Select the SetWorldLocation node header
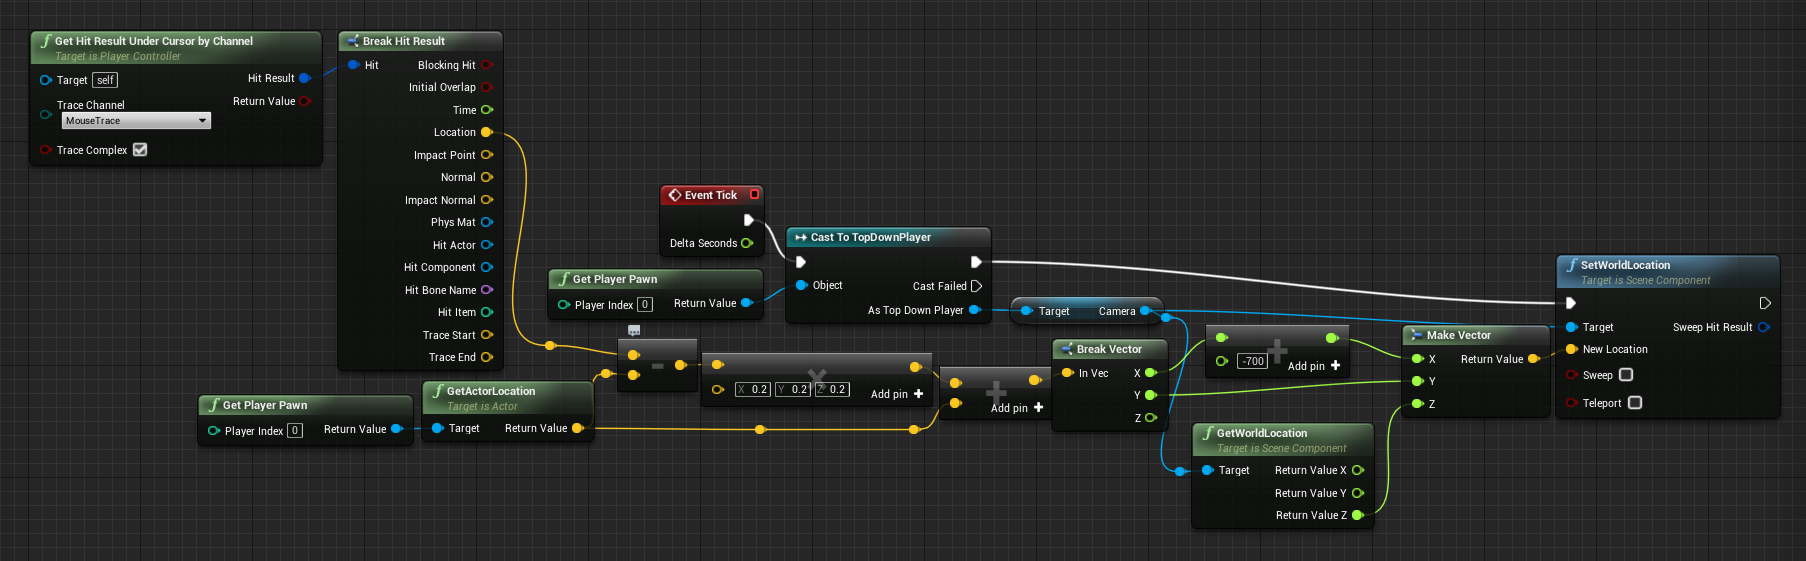Screen dimensions: 1806x561 pos(1668,271)
